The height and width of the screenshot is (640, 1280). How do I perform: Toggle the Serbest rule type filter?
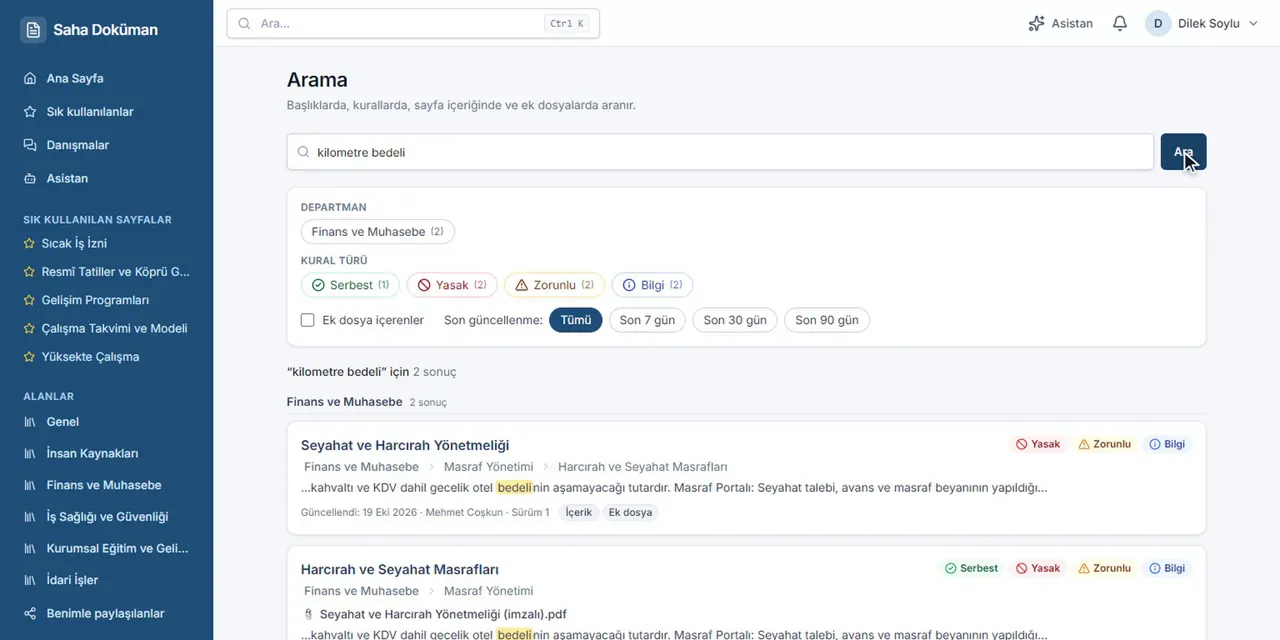[x=350, y=285]
